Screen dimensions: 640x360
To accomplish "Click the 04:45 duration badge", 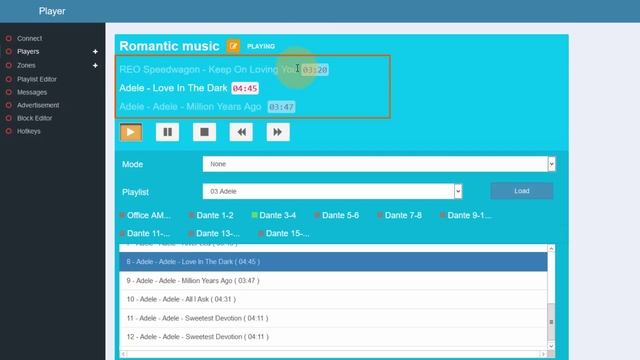I will 245,89.
